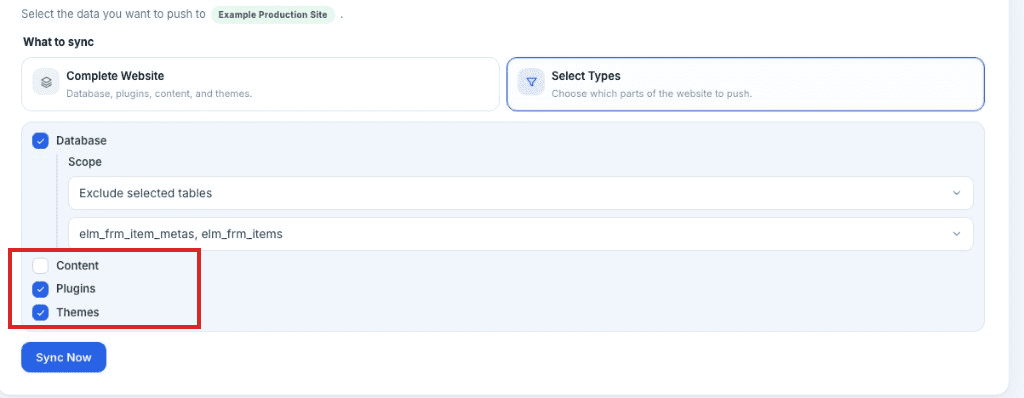The width and height of the screenshot is (1024, 398).
Task: Click the Sync Now button
Action: [x=63, y=357]
